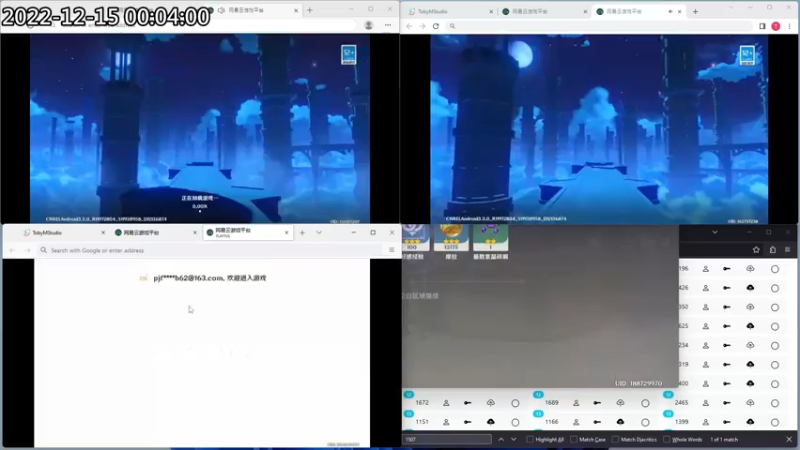Click the key icon in row 1151
Image resolution: width=800 pixels, height=450 pixels.
(467, 422)
